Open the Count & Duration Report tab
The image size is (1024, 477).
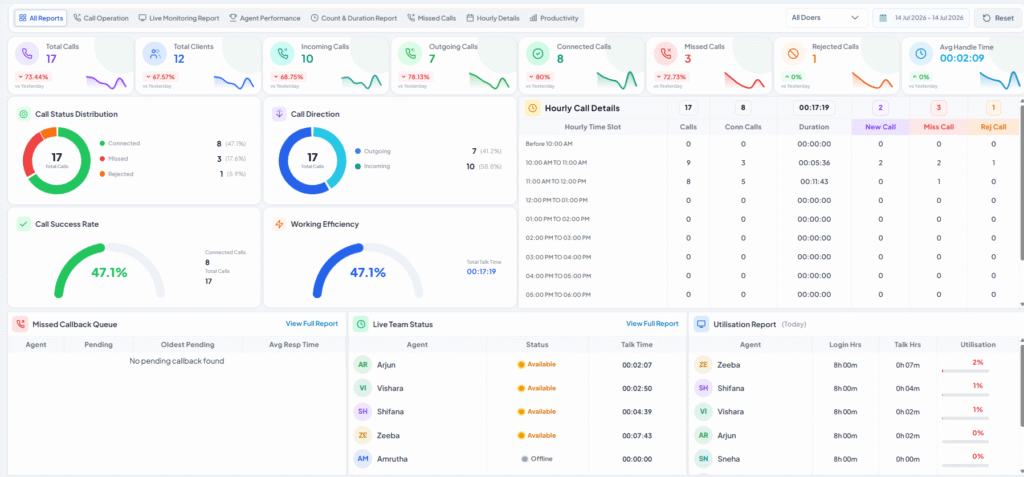point(353,18)
